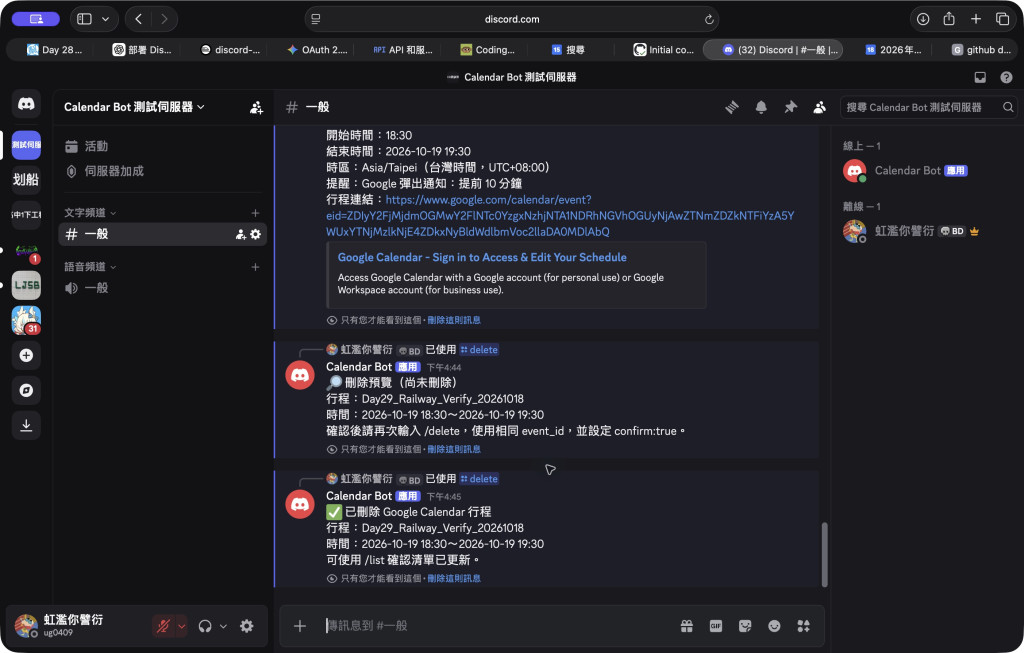Click delete command tag in 下午4:44 message

click(x=479, y=349)
